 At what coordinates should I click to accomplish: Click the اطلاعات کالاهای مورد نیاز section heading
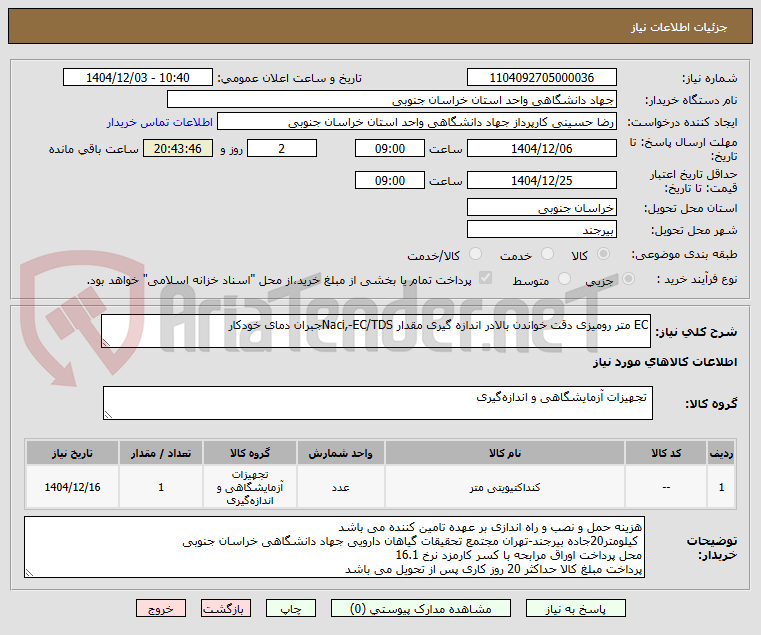click(665, 362)
